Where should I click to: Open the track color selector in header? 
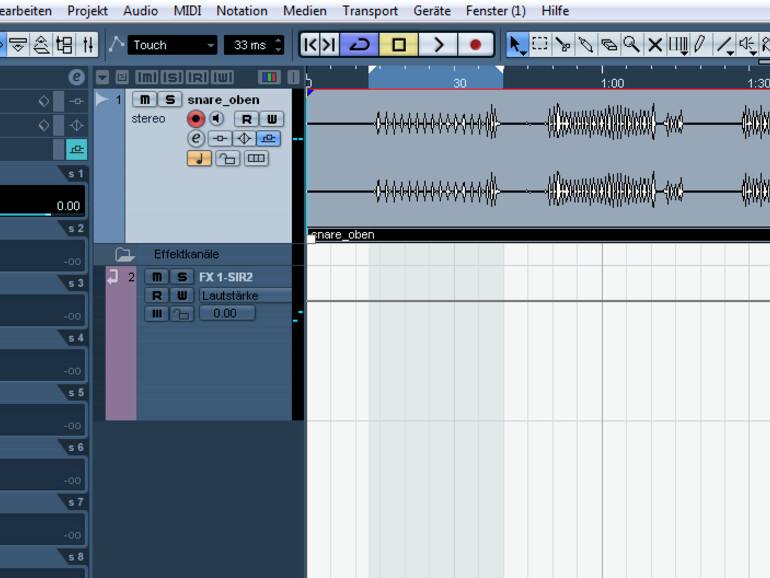point(270,77)
